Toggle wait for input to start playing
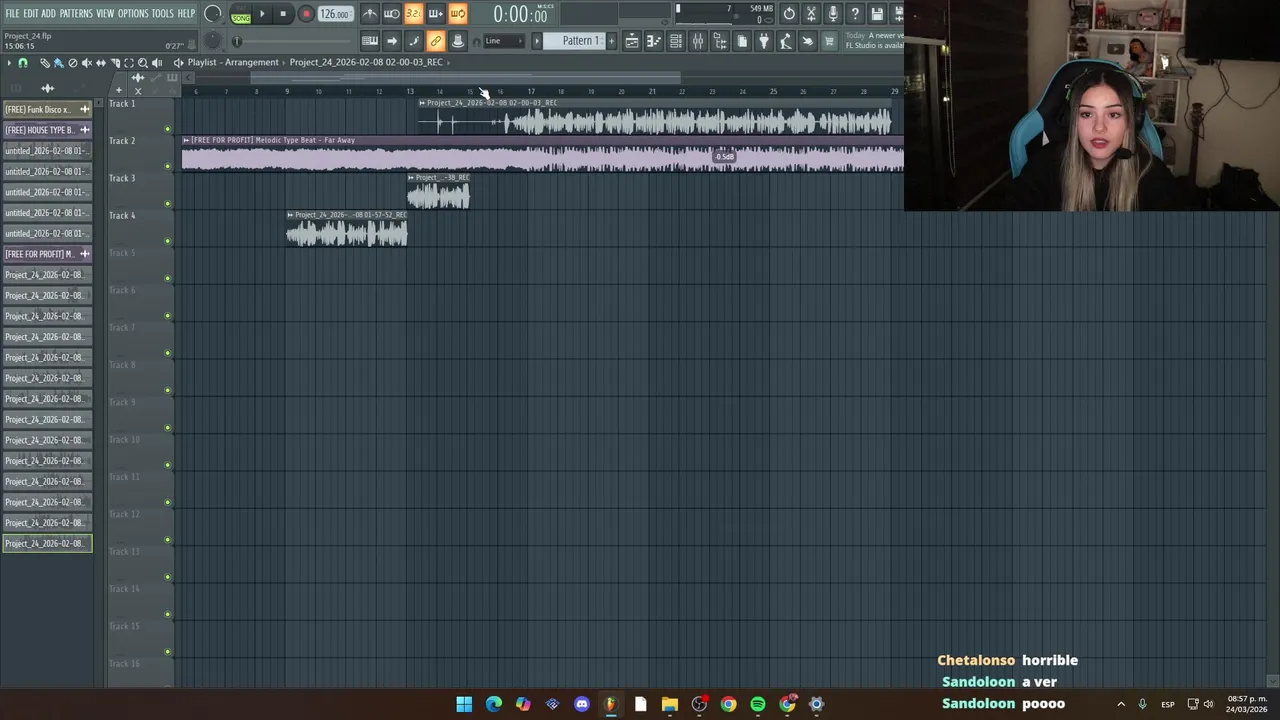 coord(392,14)
